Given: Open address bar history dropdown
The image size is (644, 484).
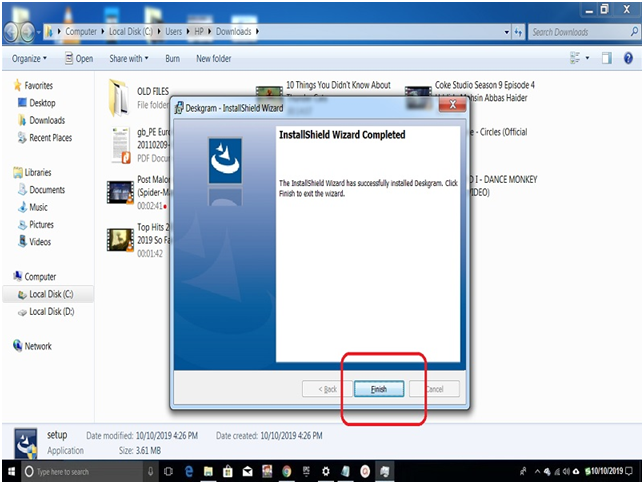Looking at the screenshot, I should pyautogui.click(x=507, y=32).
